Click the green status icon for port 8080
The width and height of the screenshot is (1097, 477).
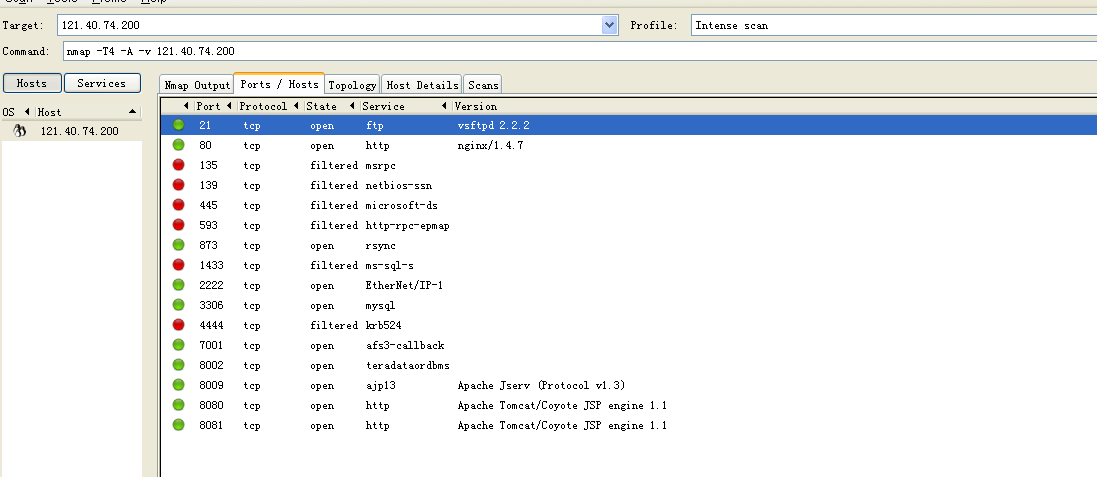178,405
